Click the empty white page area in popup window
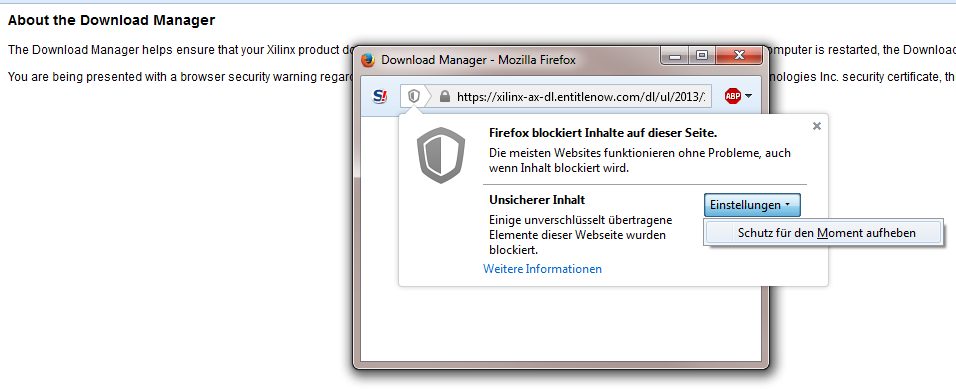The image size is (956, 391). click(x=561, y=323)
